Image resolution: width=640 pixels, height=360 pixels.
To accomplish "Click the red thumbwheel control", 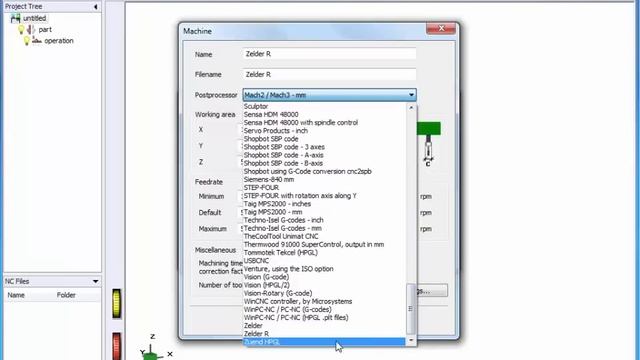I will [x=117, y=347].
